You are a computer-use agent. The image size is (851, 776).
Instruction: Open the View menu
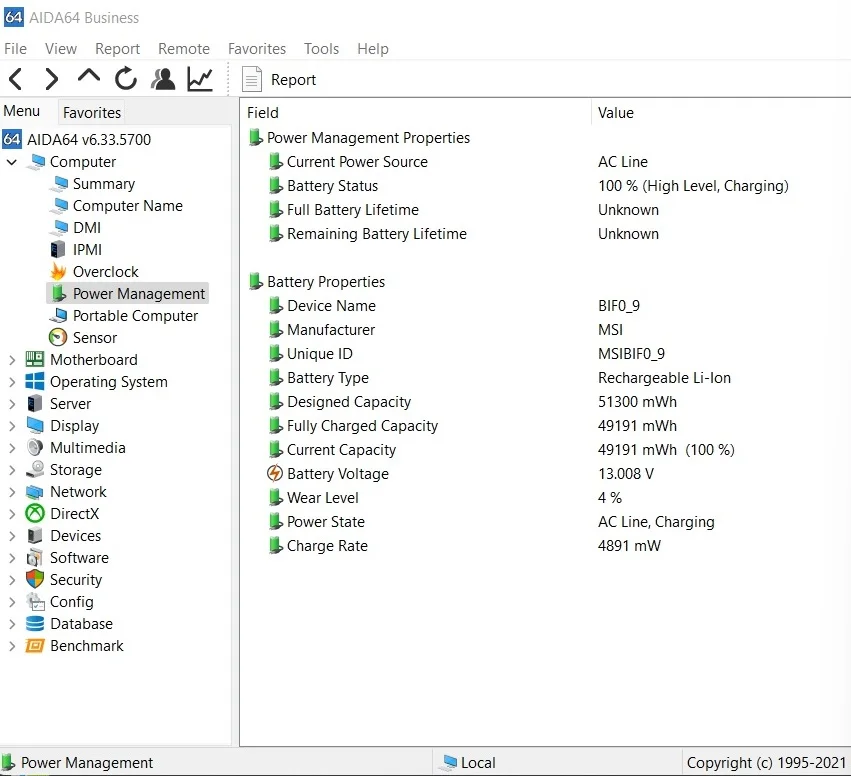click(x=61, y=49)
